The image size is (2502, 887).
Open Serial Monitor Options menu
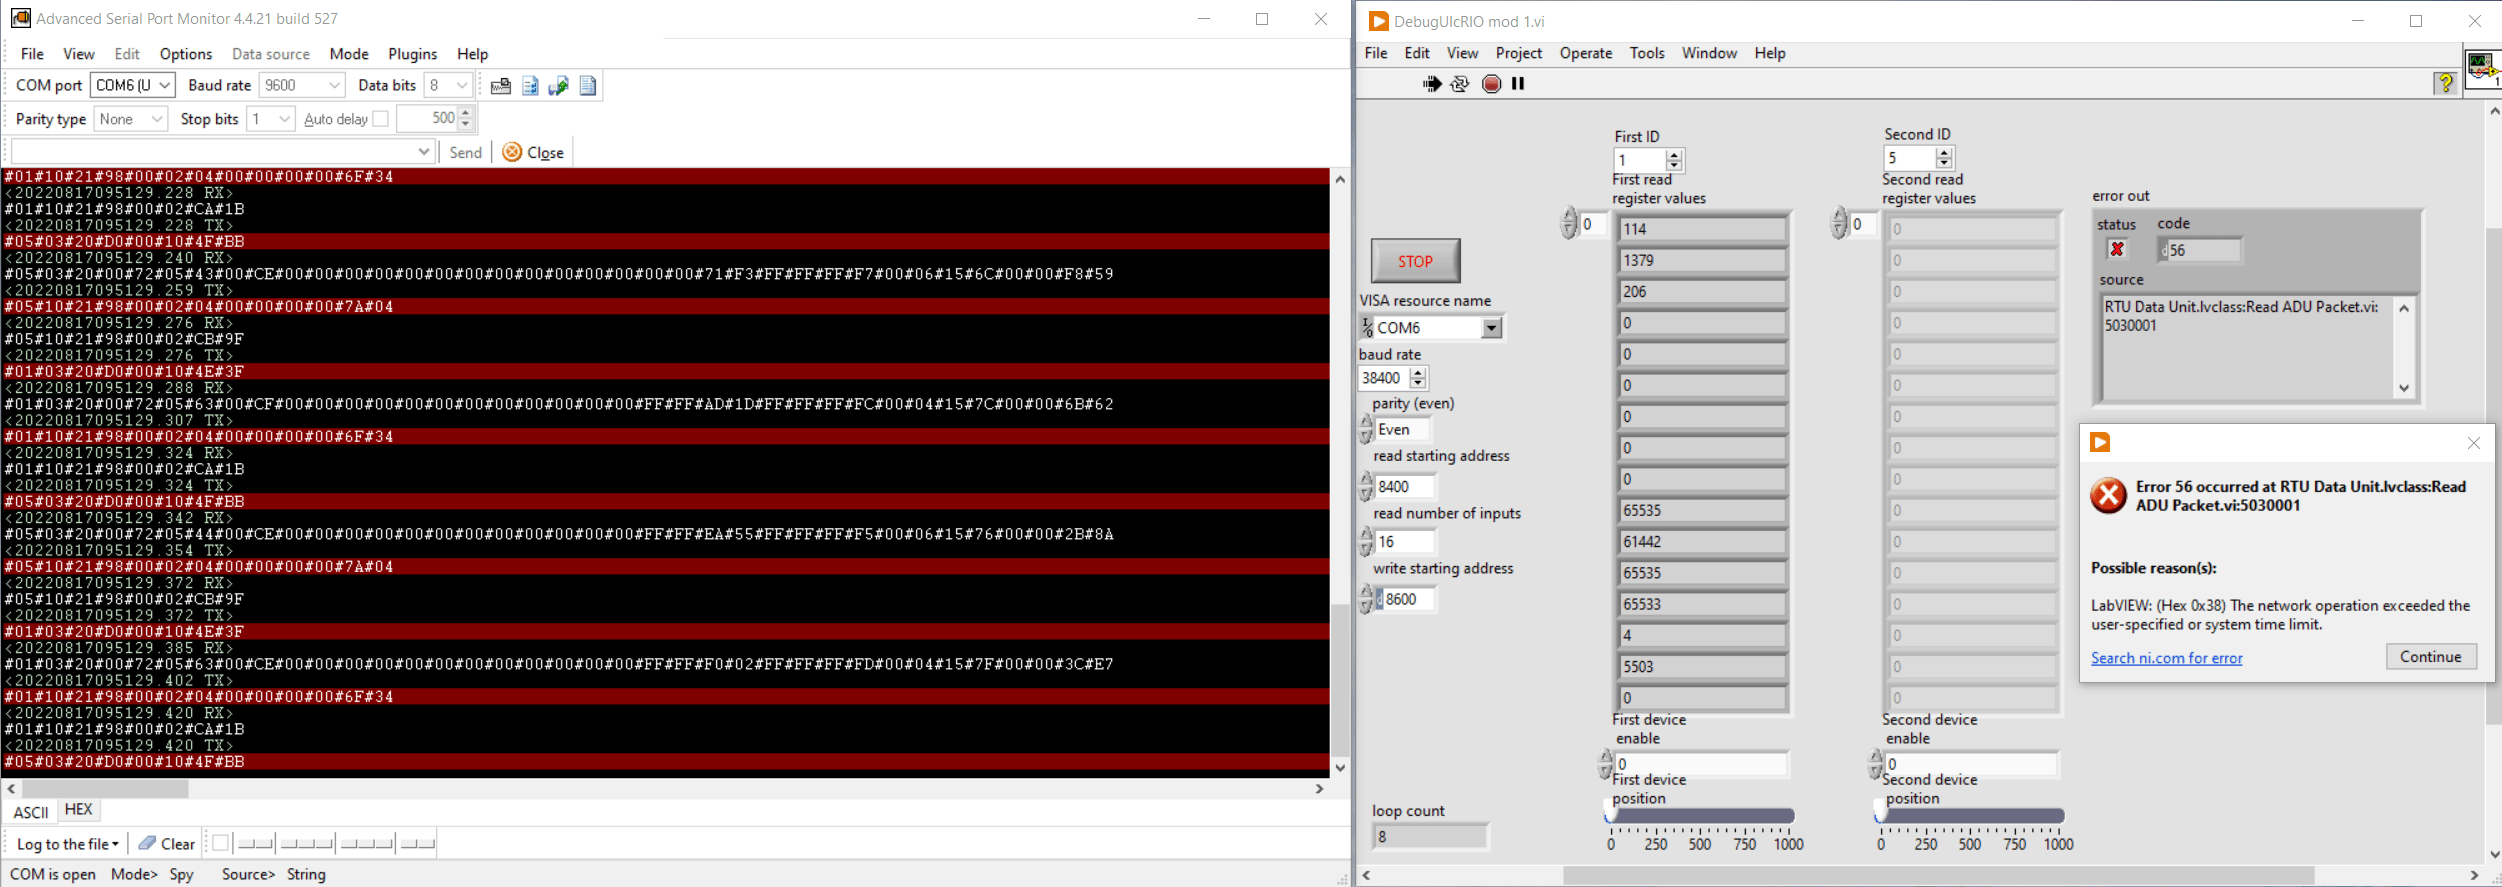pyautogui.click(x=186, y=54)
